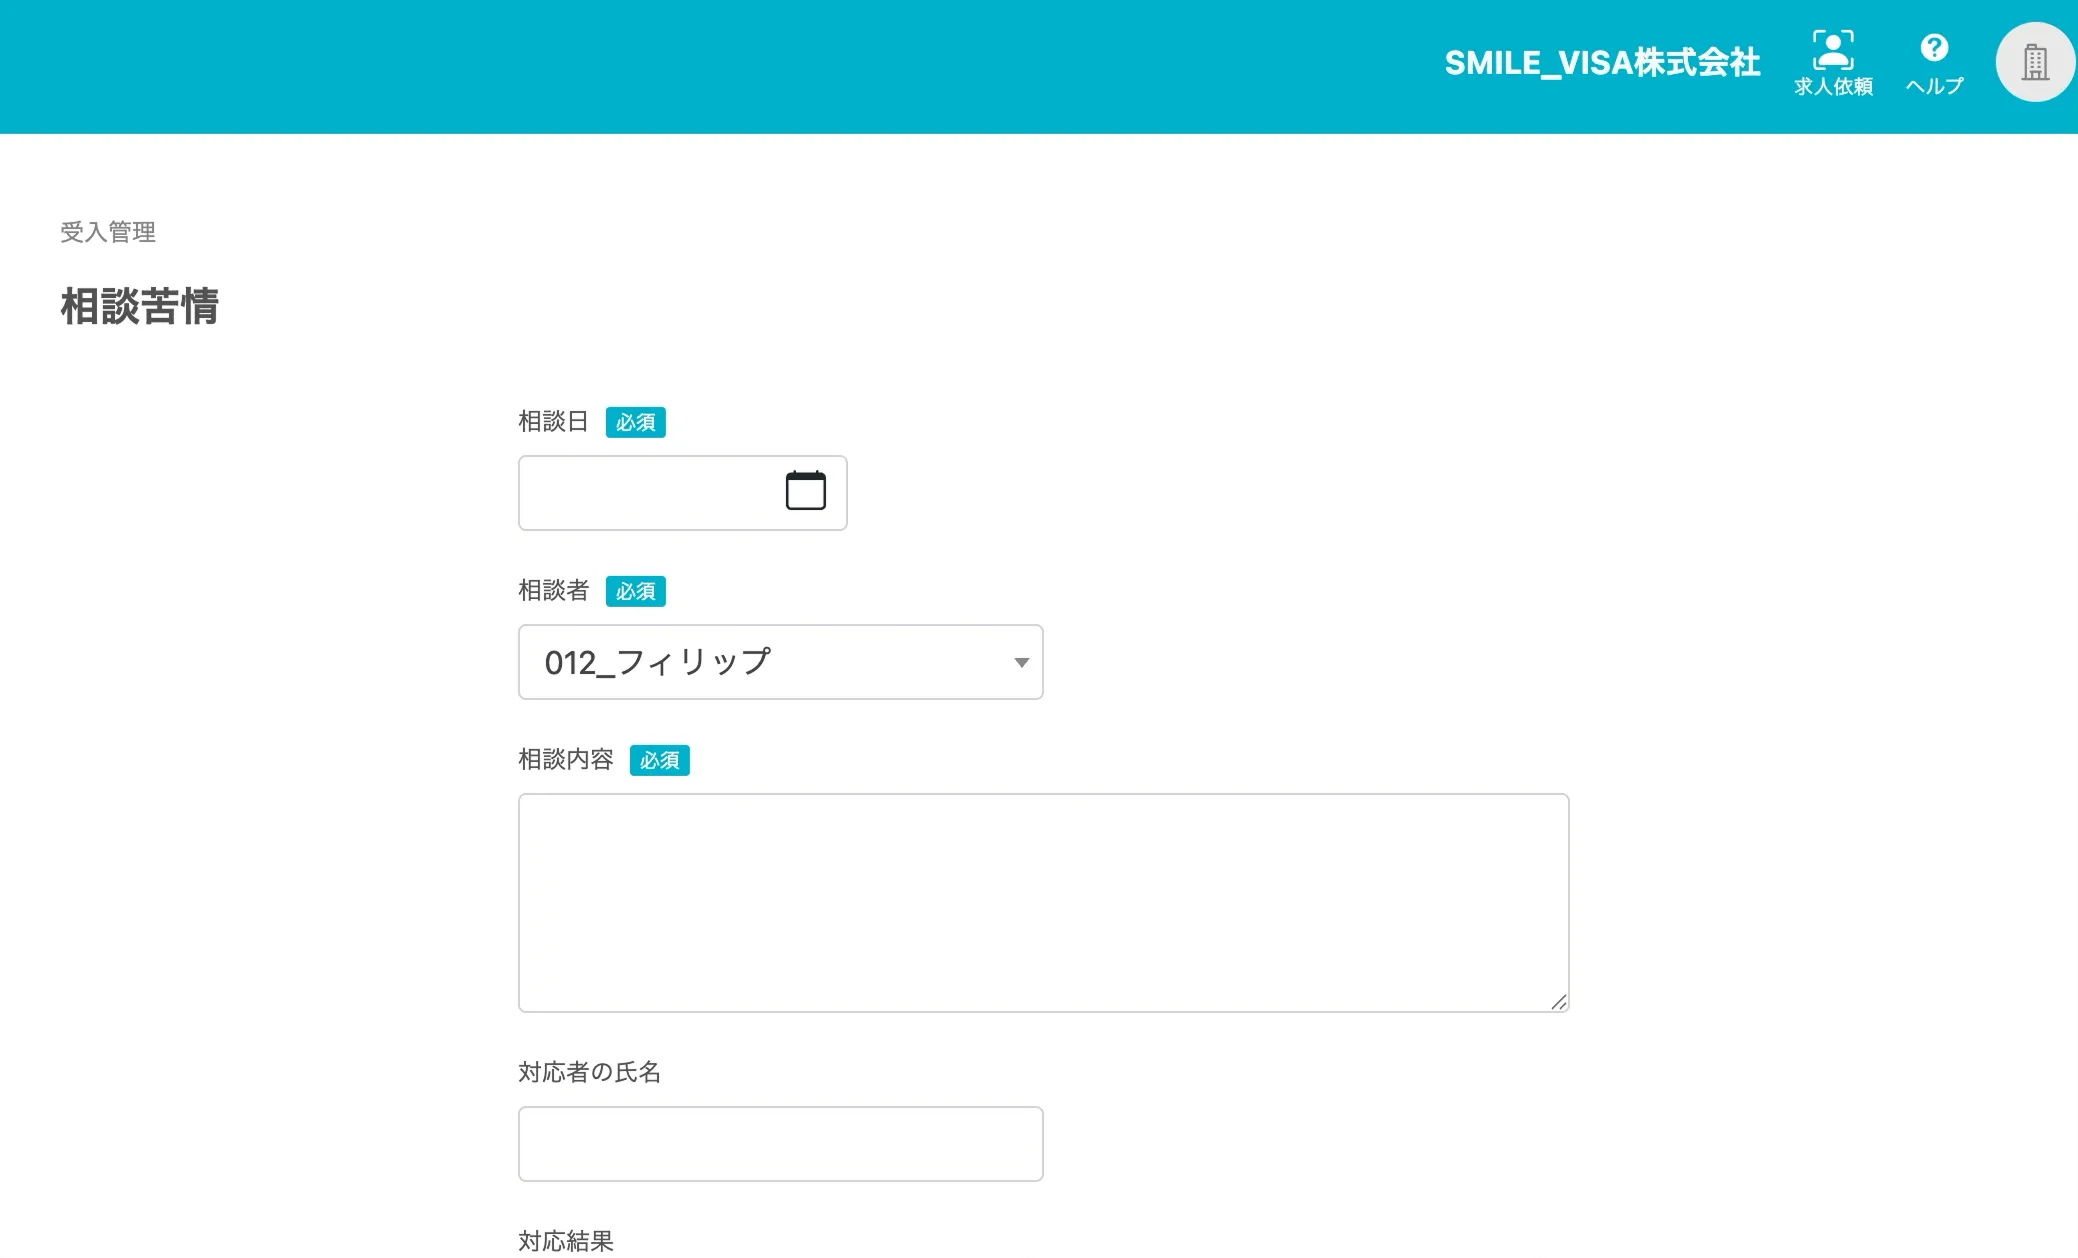Click the 相談者 dropdown arrow
The height and width of the screenshot is (1258, 2078).
tap(1021, 662)
